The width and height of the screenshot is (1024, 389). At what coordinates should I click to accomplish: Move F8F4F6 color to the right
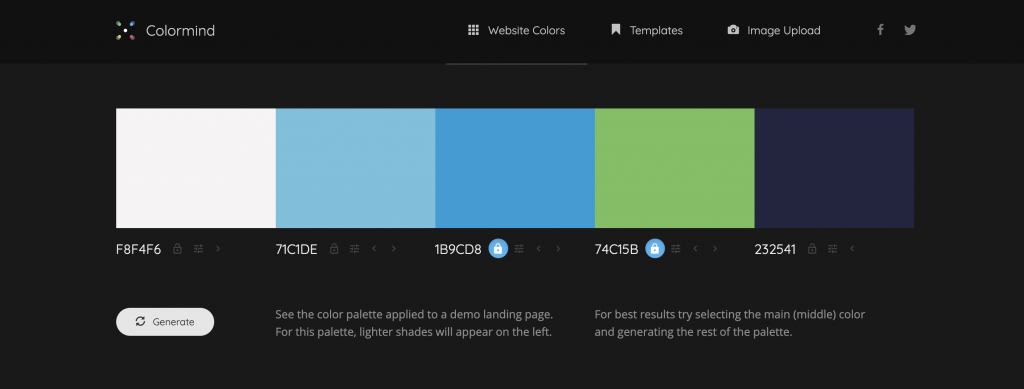218,249
